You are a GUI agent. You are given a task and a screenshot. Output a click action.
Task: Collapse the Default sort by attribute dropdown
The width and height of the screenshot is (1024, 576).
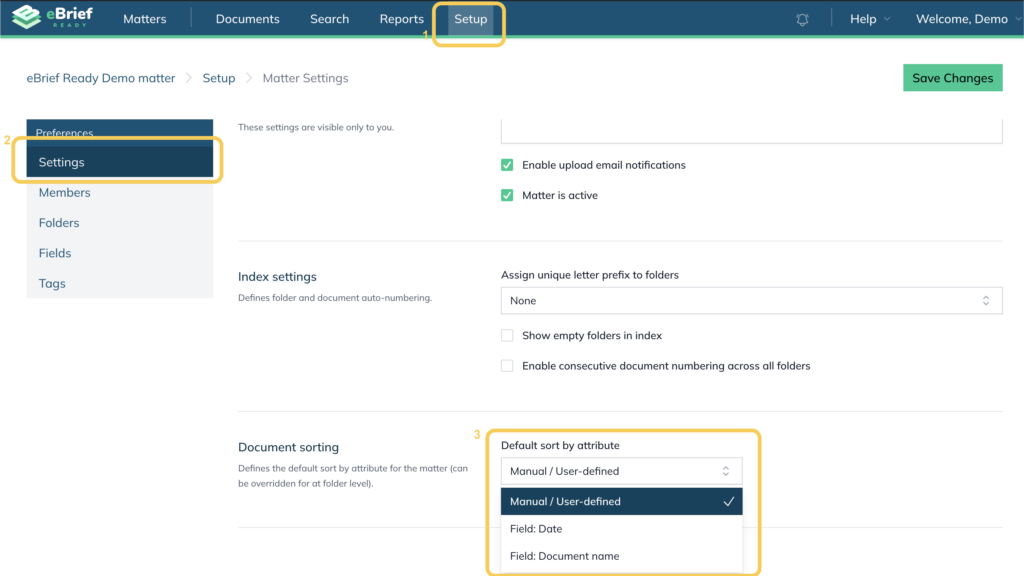(621, 471)
